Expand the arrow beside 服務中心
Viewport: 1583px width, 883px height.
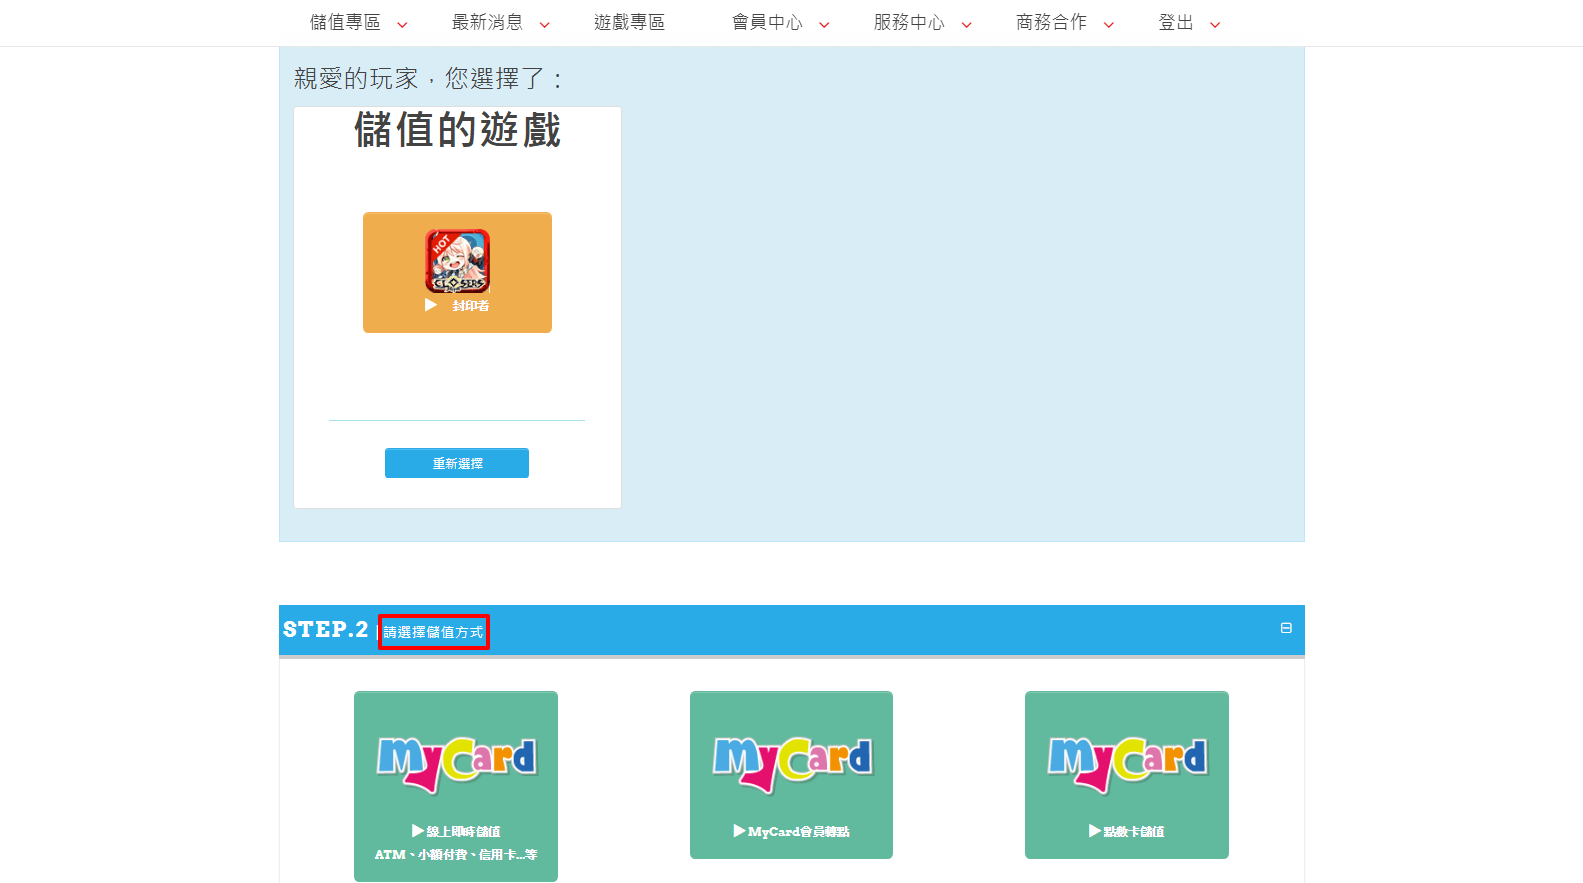(967, 25)
